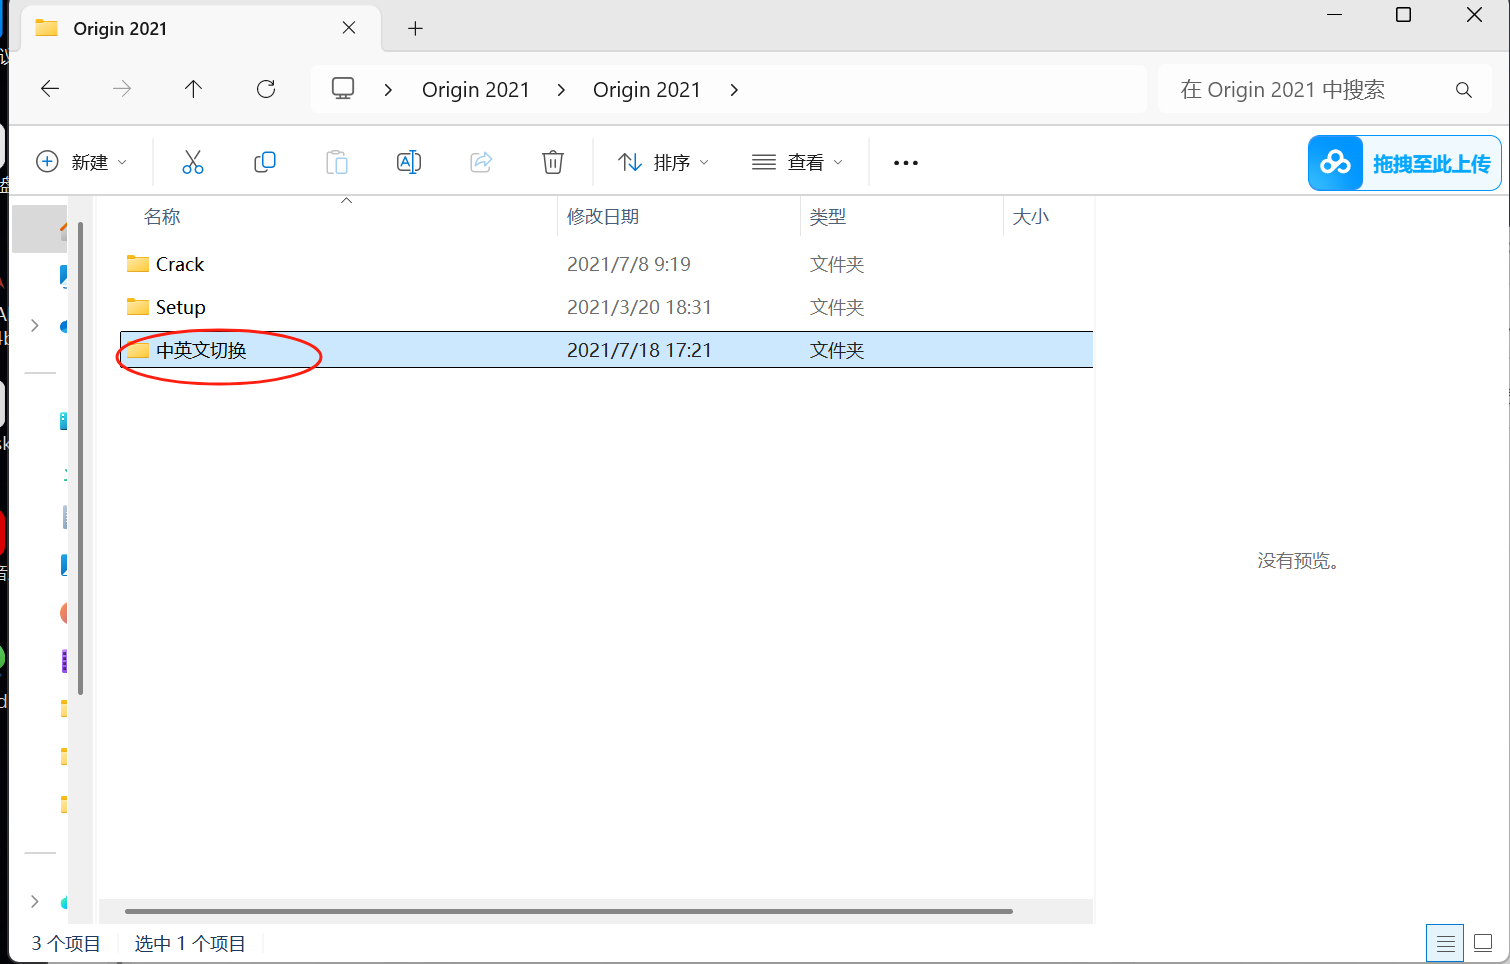This screenshot has height=964, width=1510.
Task: Refresh the current folder view
Action: 266,89
